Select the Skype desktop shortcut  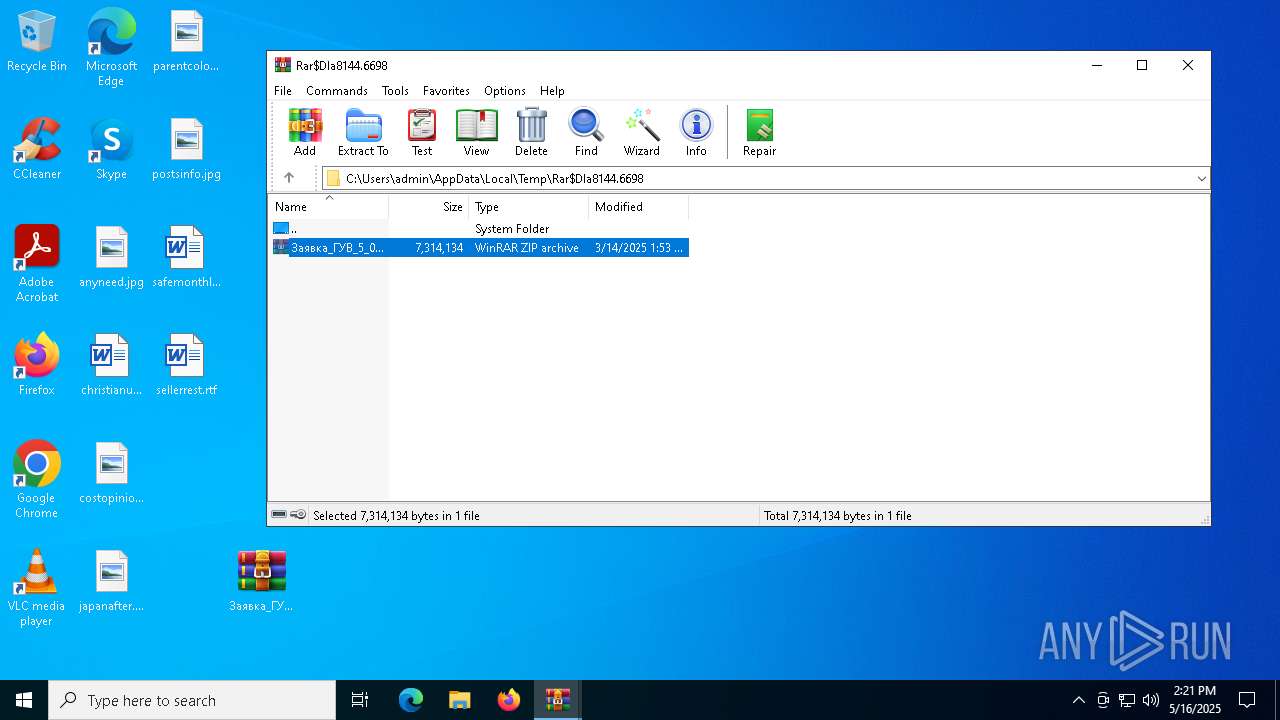[x=111, y=149]
